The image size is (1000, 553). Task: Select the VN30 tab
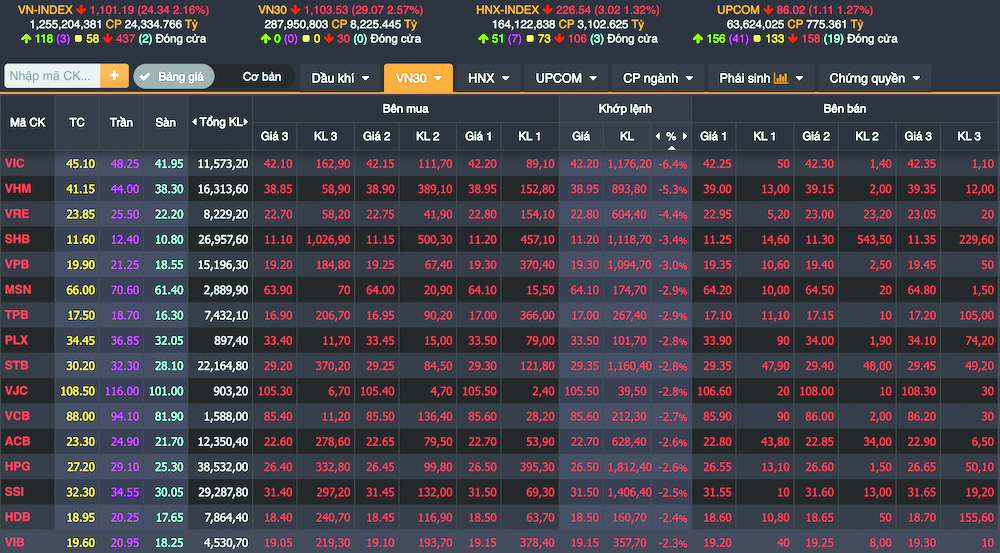[x=418, y=78]
